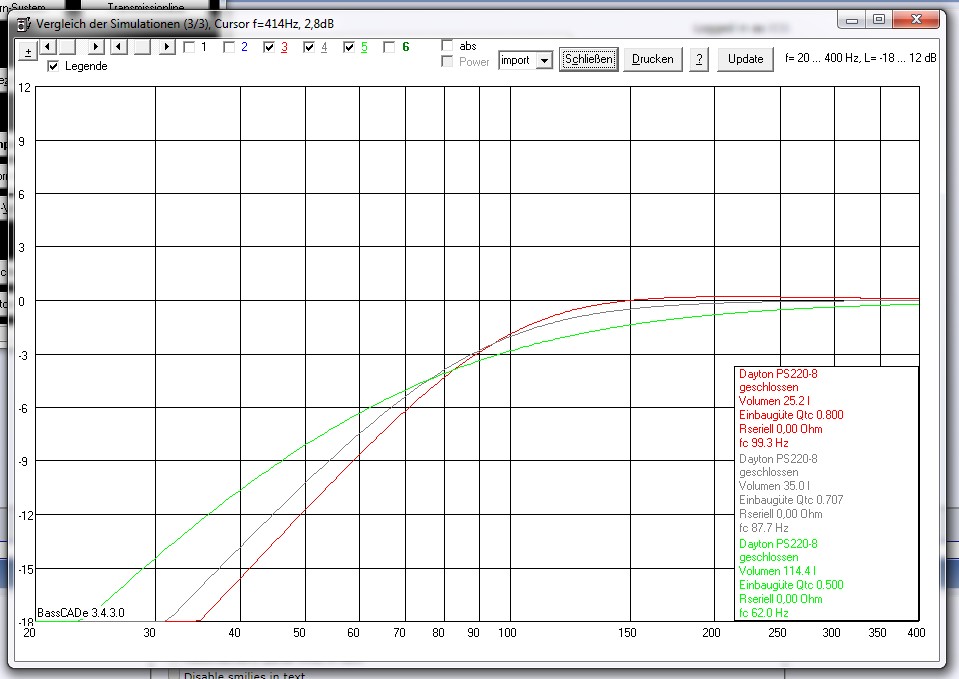
Task: Minimize the Vergleich der Simulationen window
Action: (x=851, y=20)
